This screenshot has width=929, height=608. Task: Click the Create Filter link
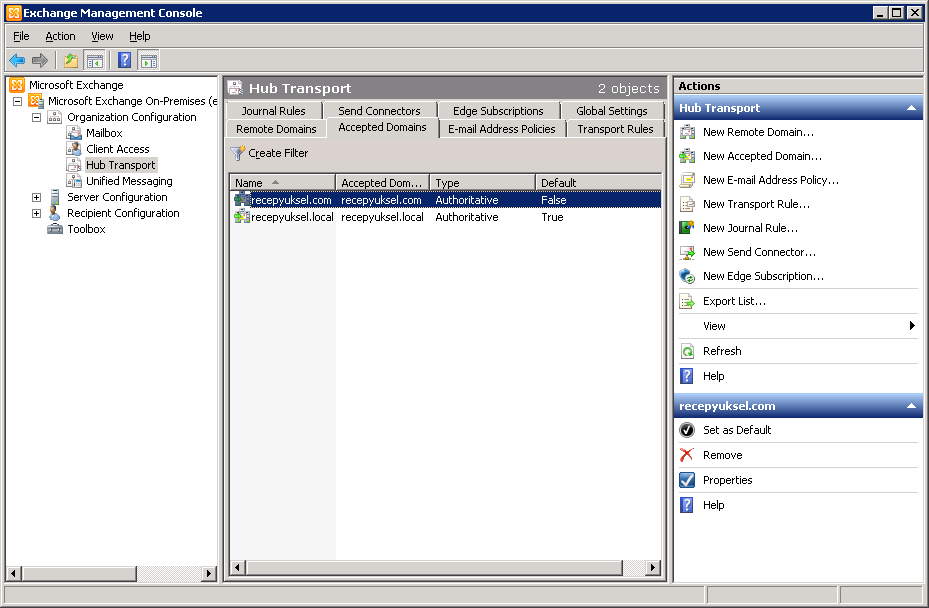click(x=278, y=153)
